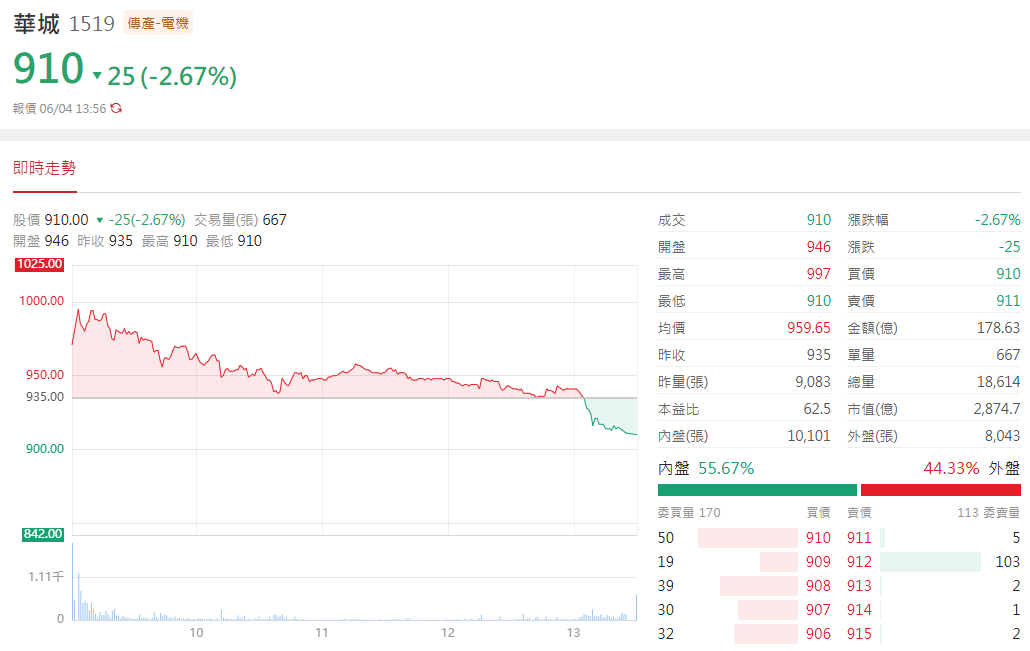Click the 842.00 lower limit price label
This screenshot has height=651, width=1030.
point(43,534)
